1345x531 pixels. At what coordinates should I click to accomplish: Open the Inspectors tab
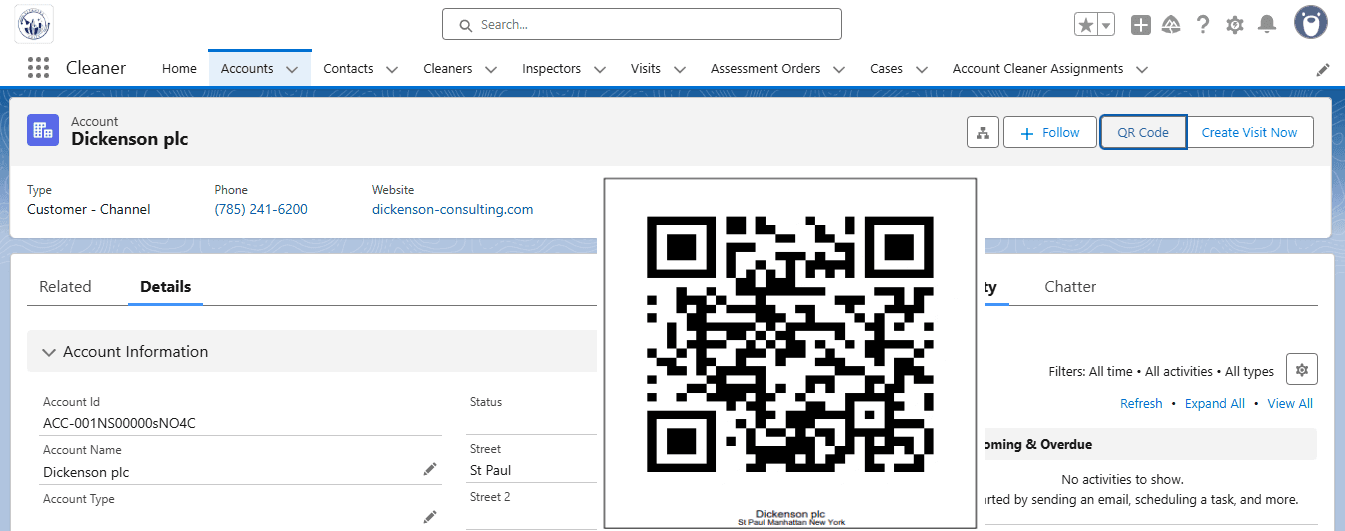[551, 69]
